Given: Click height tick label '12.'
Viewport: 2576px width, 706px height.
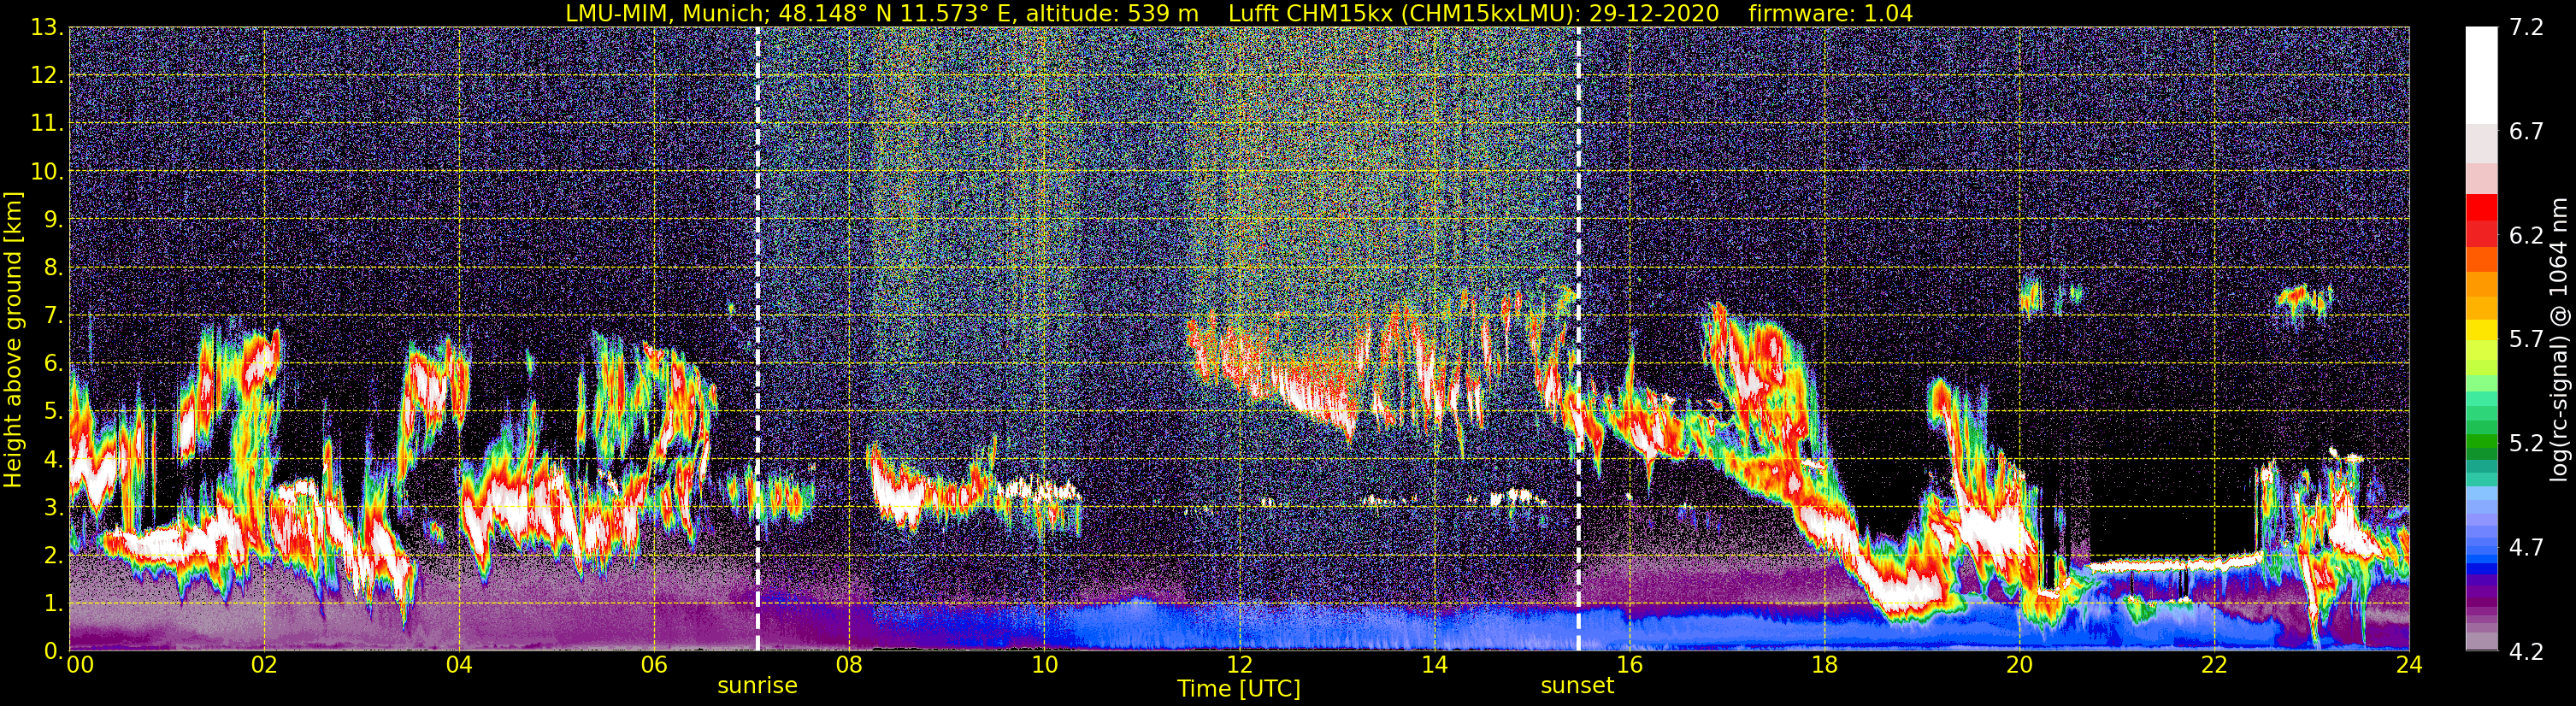Looking at the screenshot, I should tap(46, 76).
